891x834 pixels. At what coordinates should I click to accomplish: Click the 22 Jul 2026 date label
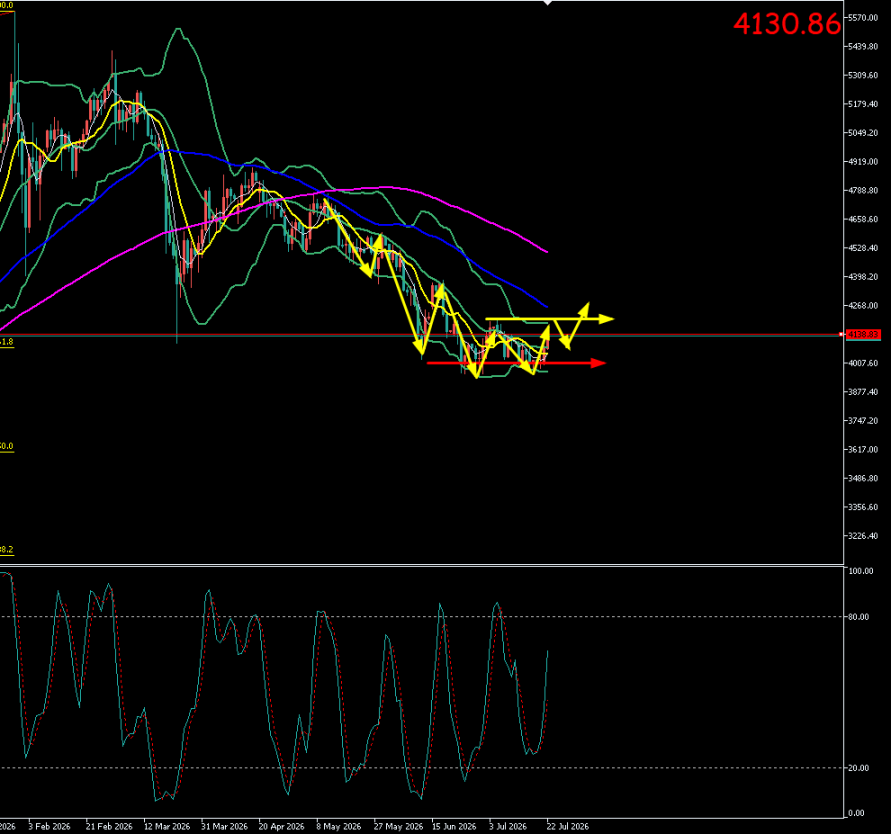[x=568, y=826]
